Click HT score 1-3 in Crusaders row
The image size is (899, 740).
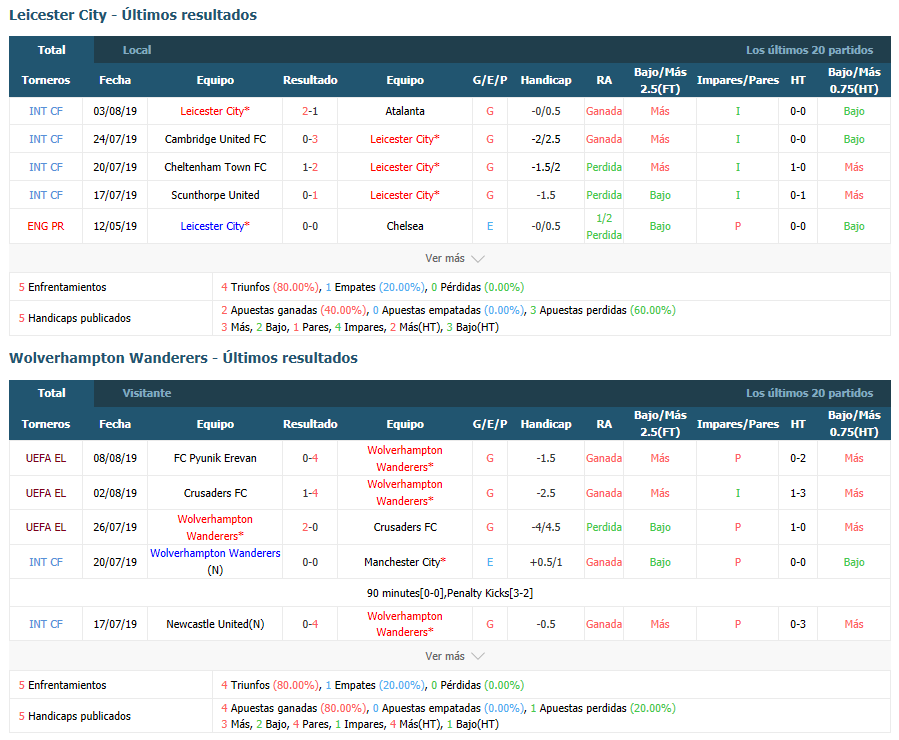point(798,494)
